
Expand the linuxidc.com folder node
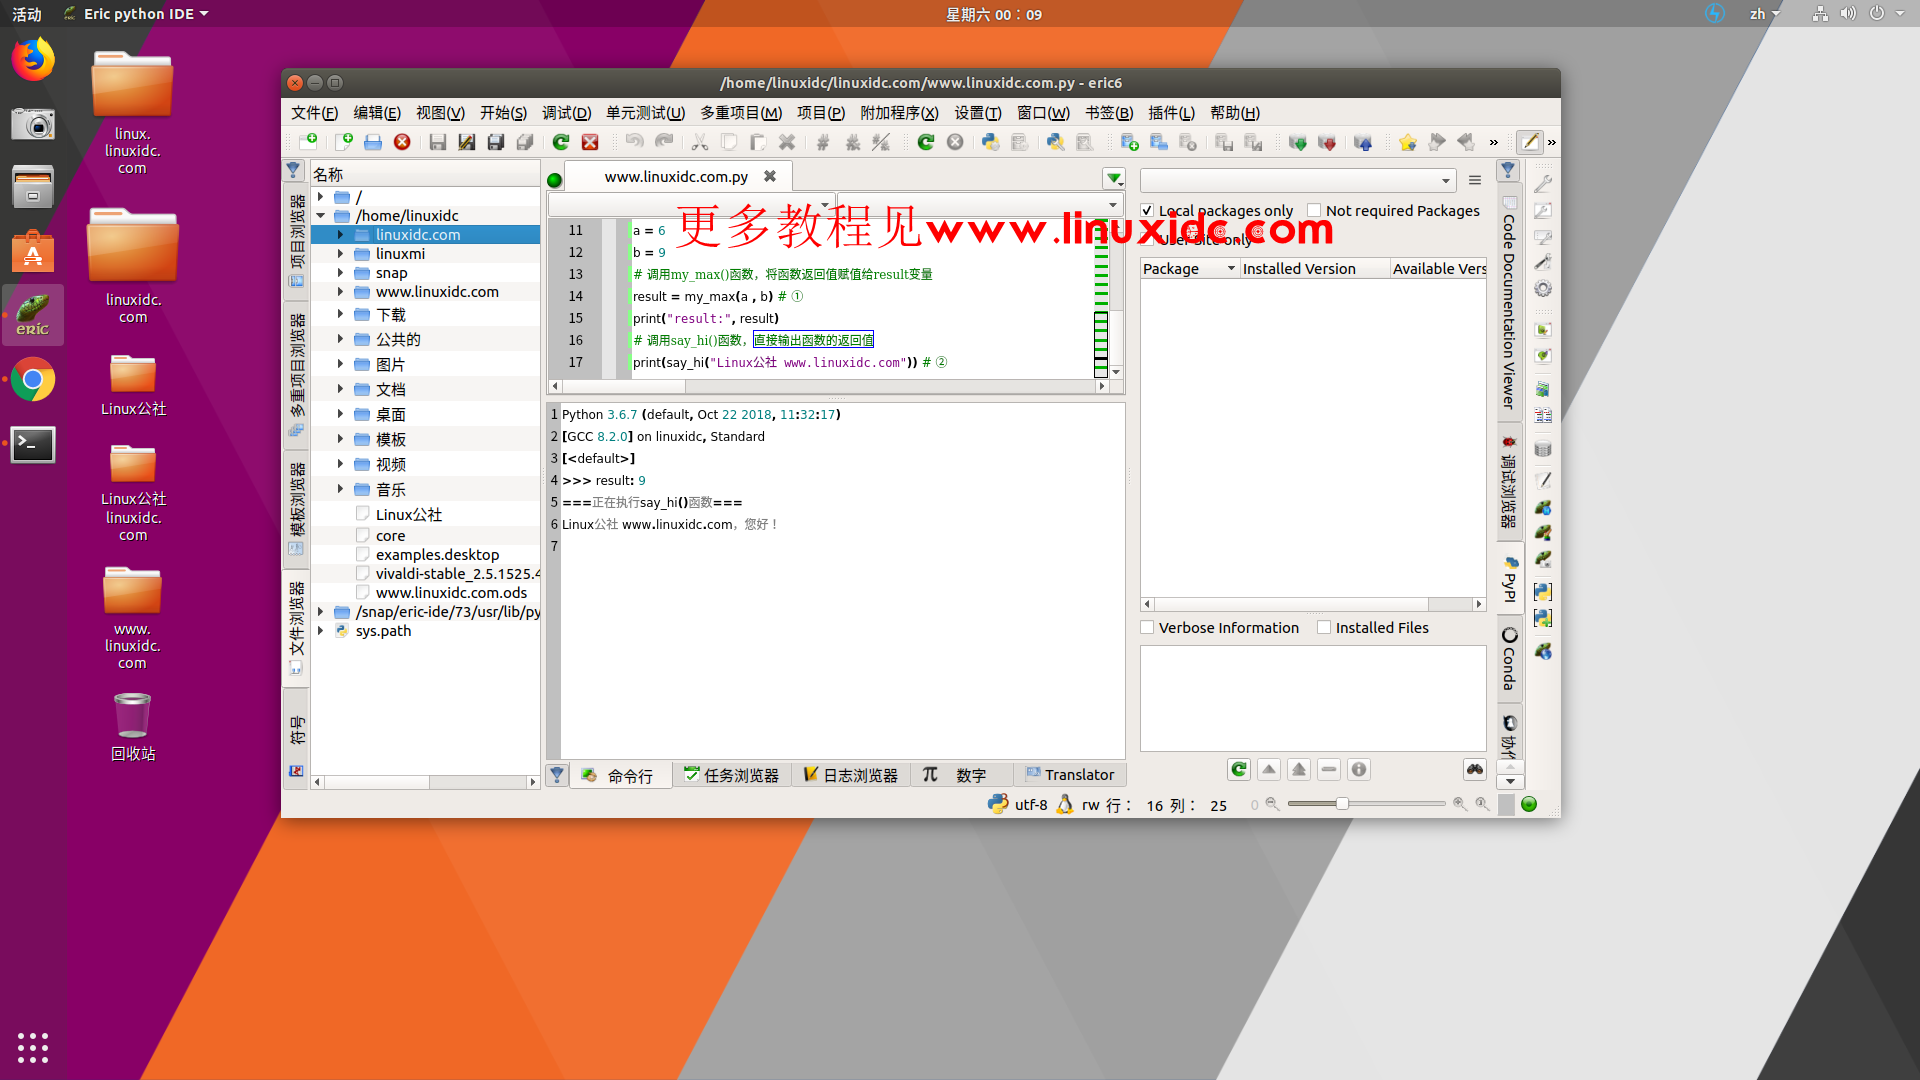click(340, 234)
